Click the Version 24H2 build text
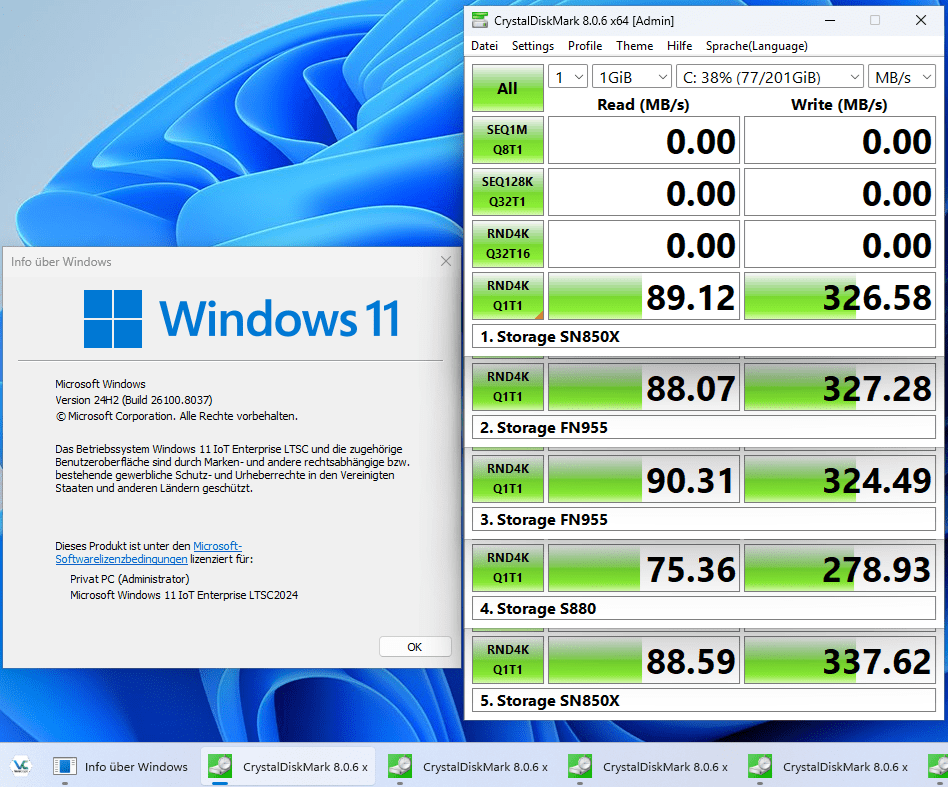The height and width of the screenshot is (787, 948). click(134, 400)
